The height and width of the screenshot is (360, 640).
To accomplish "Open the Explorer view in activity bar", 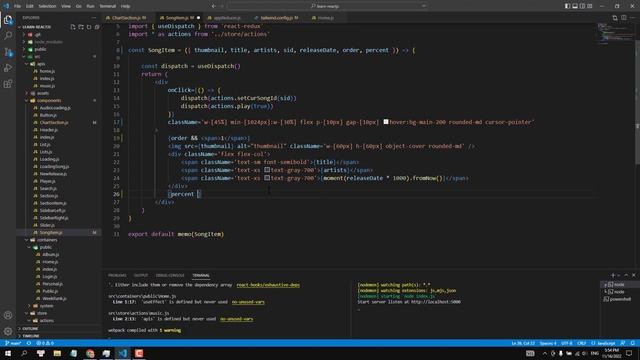I will click(x=8, y=20).
